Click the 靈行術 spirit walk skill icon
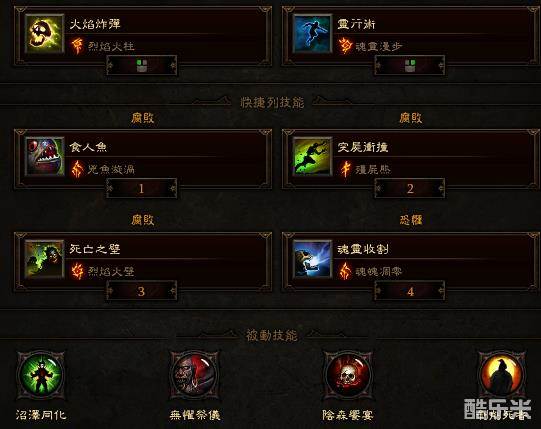 click(312, 33)
